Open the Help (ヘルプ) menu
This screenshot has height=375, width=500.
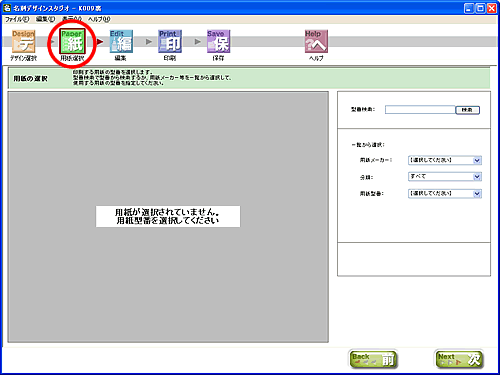tap(99, 19)
